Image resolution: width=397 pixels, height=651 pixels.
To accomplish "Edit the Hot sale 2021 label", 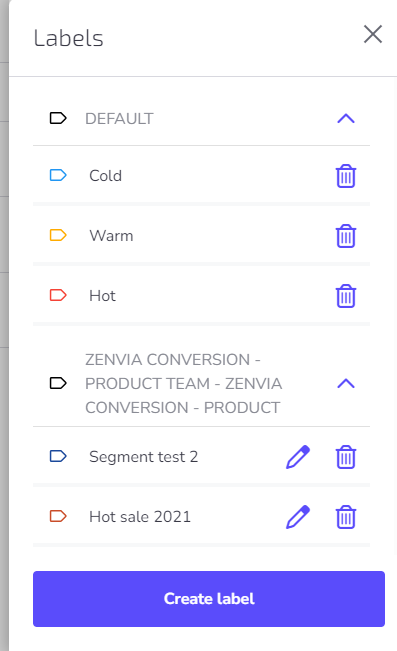I will (x=298, y=517).
